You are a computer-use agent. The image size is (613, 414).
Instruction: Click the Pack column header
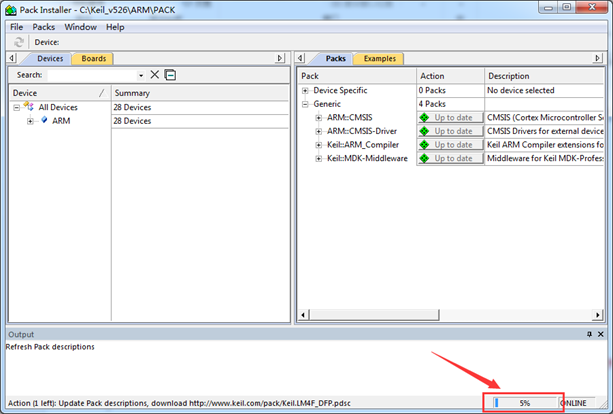[x=357, y=76]
